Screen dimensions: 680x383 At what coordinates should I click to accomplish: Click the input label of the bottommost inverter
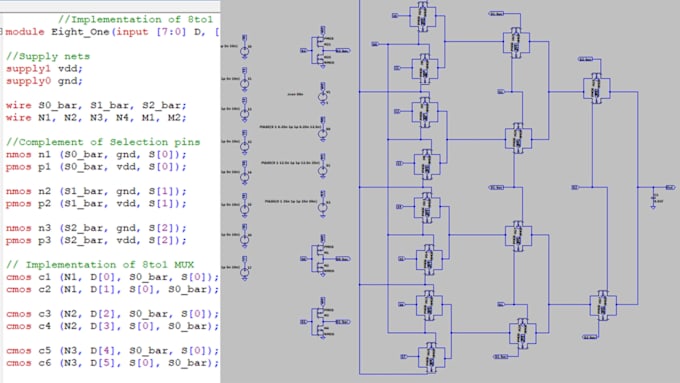(x=304, y=322)
